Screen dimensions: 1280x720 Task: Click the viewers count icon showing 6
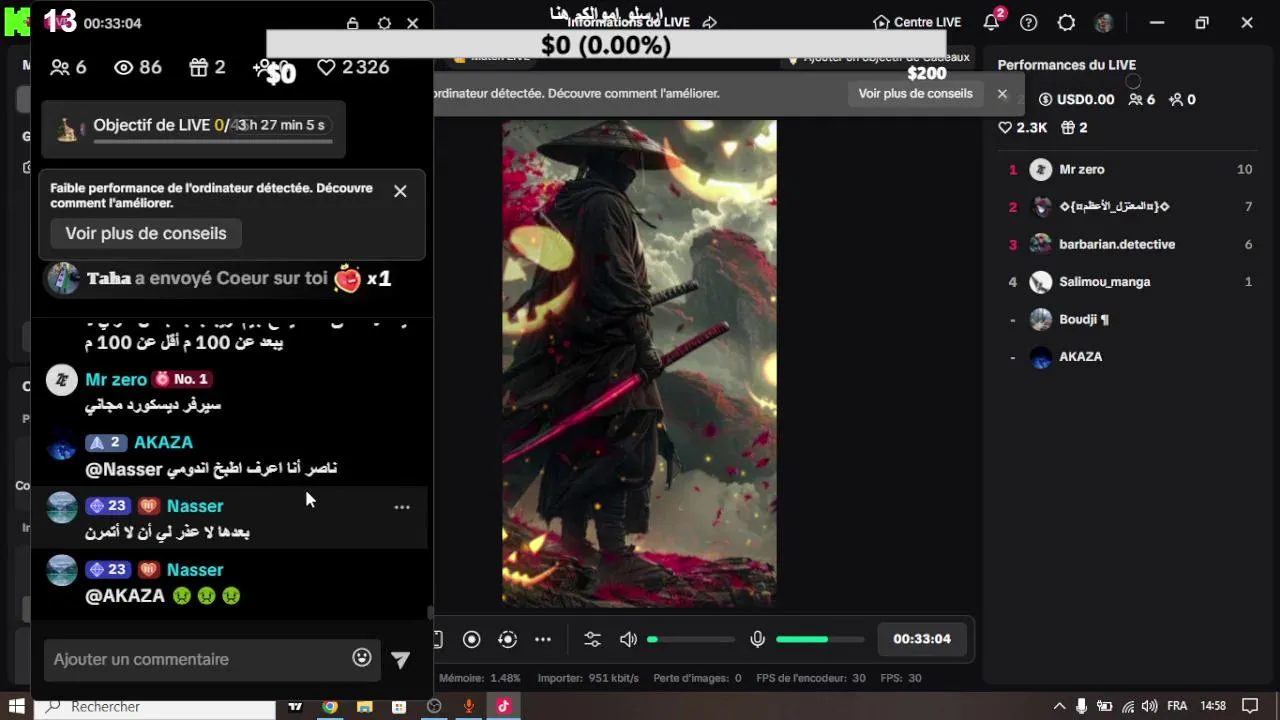point(60,67)
